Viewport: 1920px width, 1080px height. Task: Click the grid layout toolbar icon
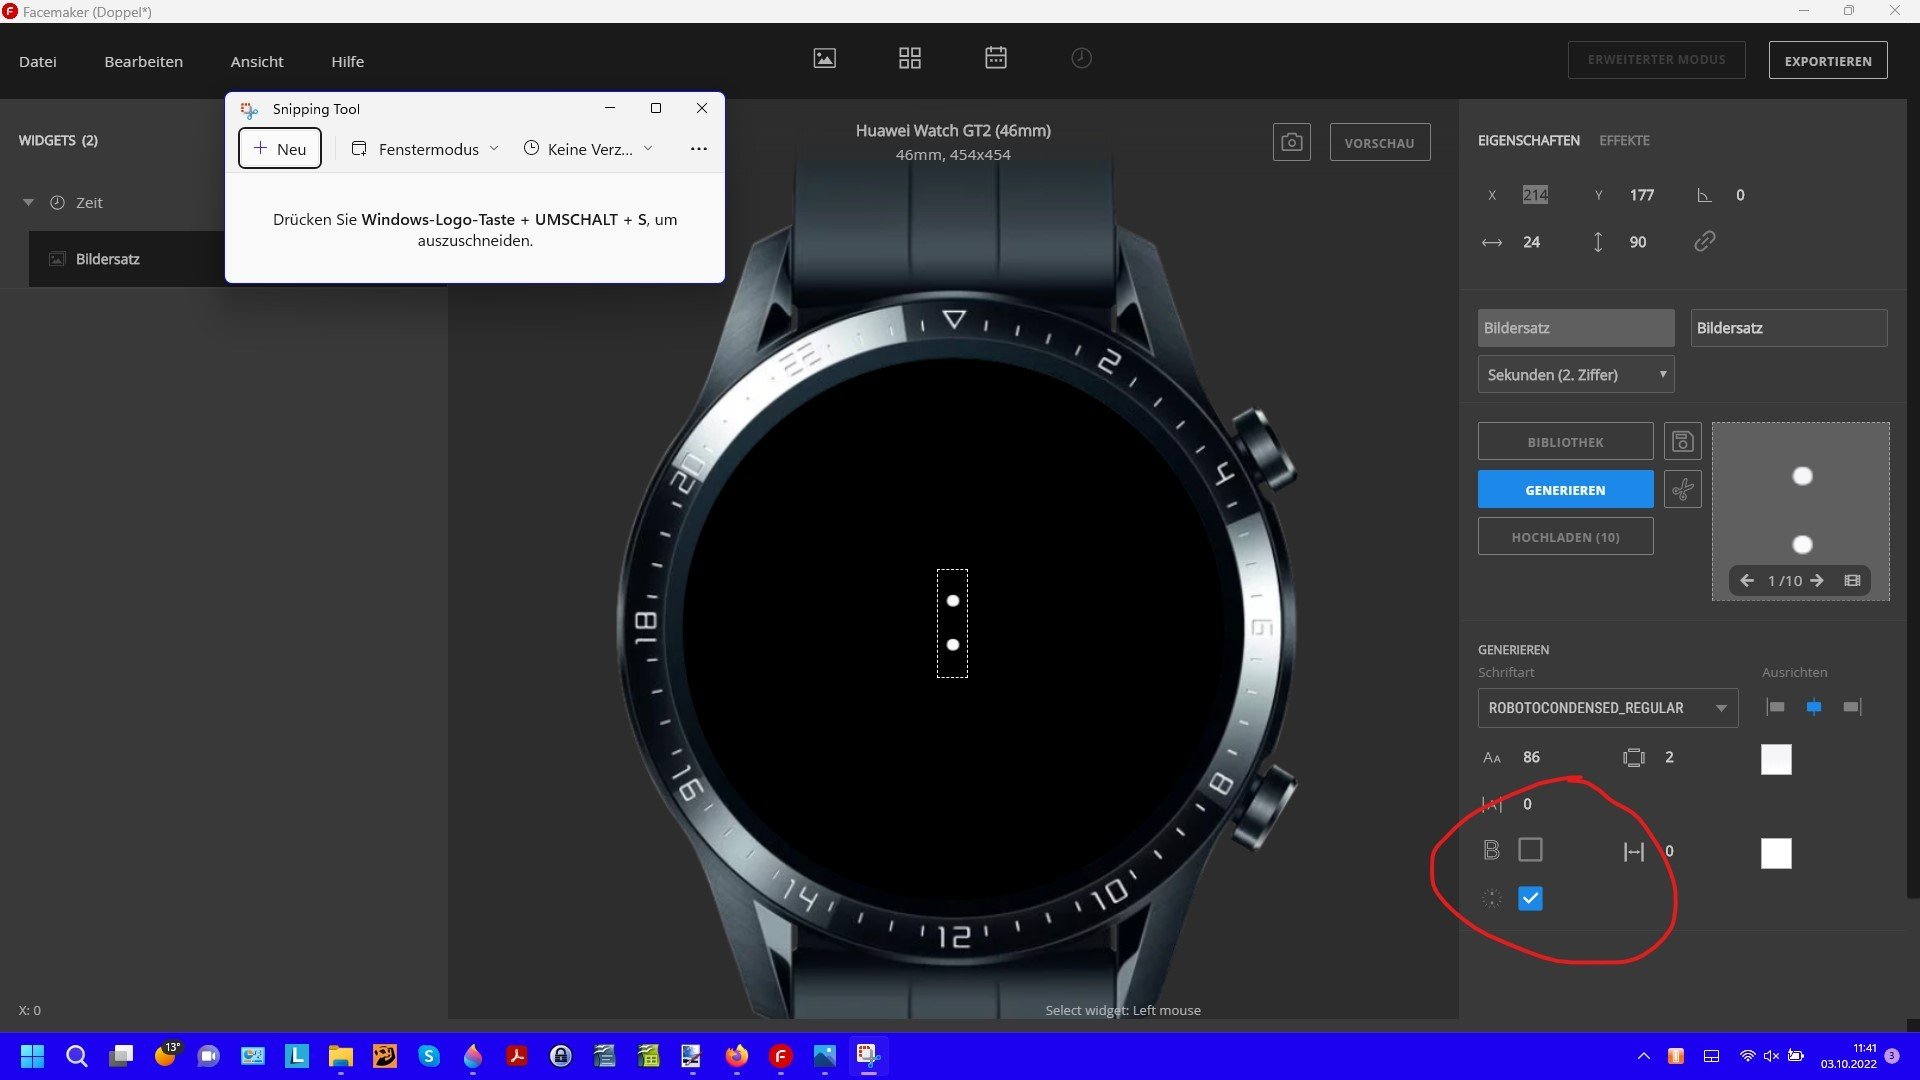909,58
